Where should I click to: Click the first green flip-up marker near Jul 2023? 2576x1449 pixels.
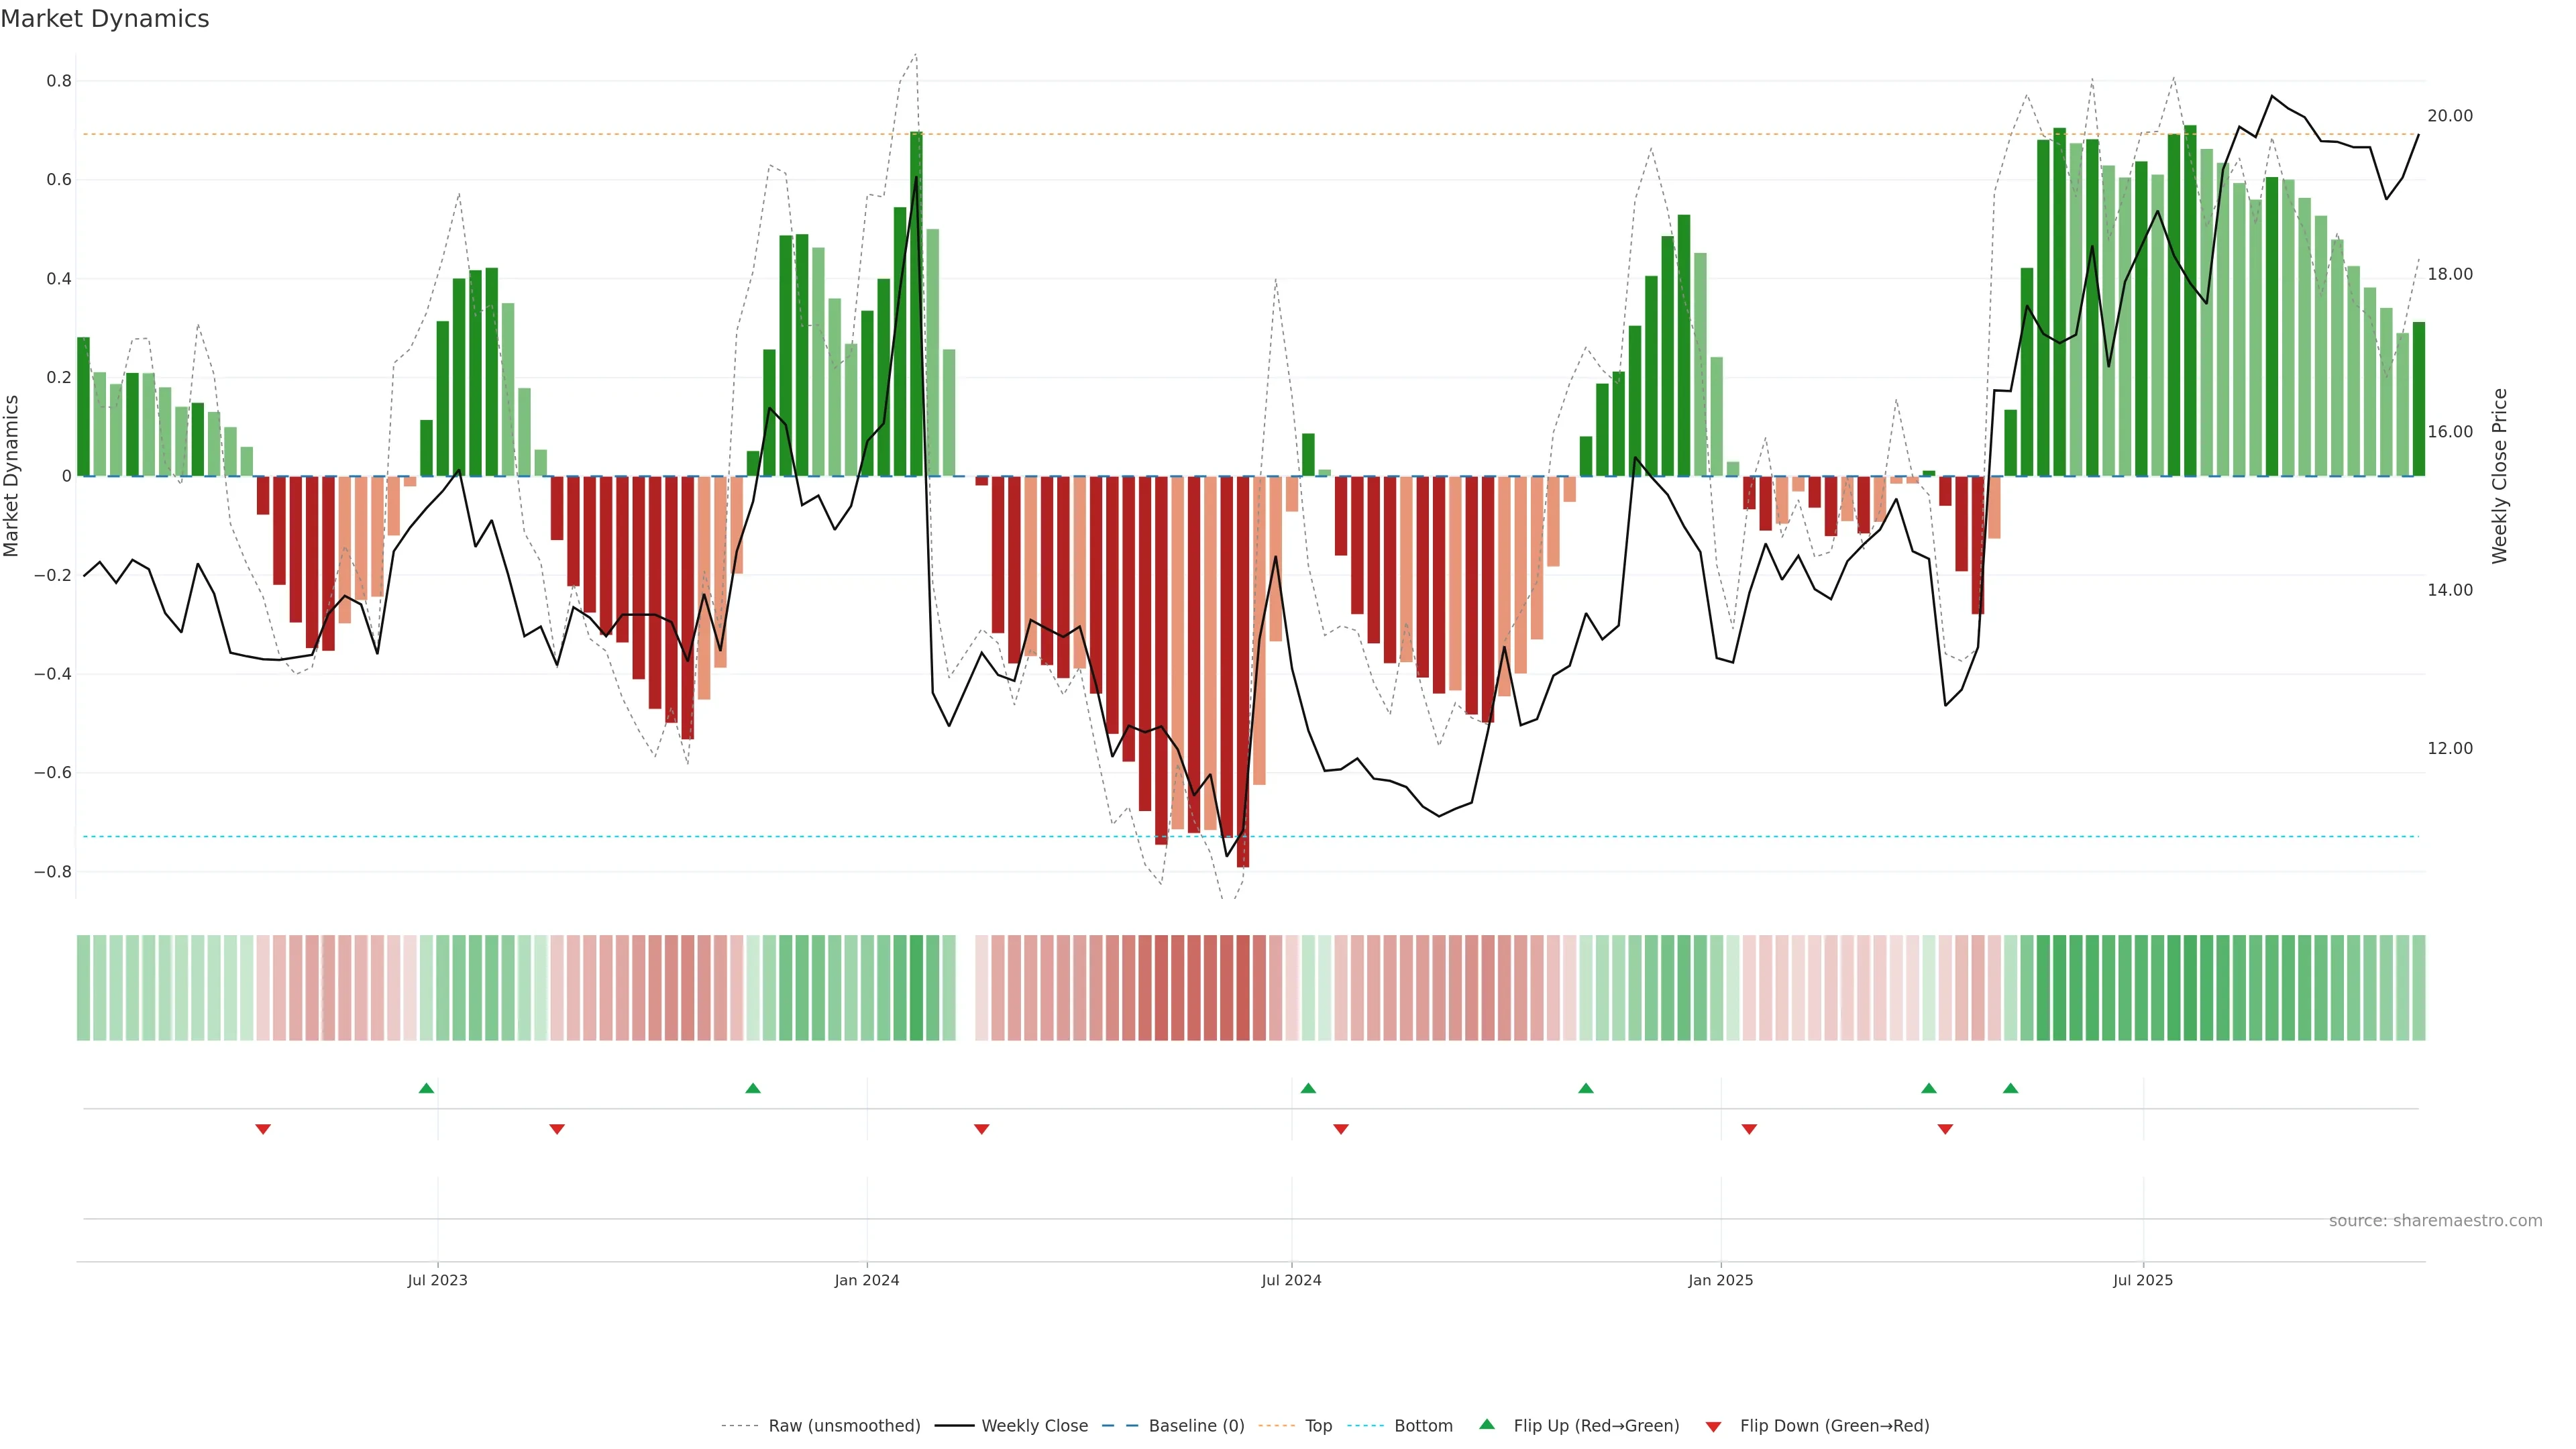pos(426,1088)
